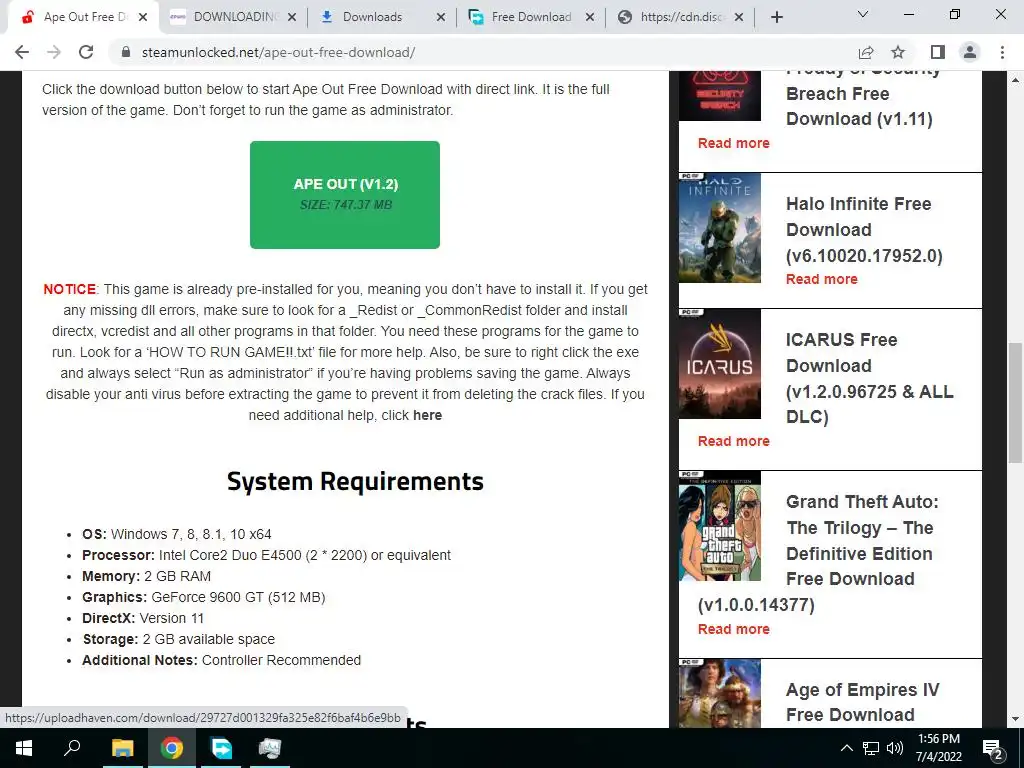The height and width of the screenshot is (768, 1024).
Task: Click 'Additional Notes: Controller Recommended' line
Action: pyautogui.click(x=221, y=660)
